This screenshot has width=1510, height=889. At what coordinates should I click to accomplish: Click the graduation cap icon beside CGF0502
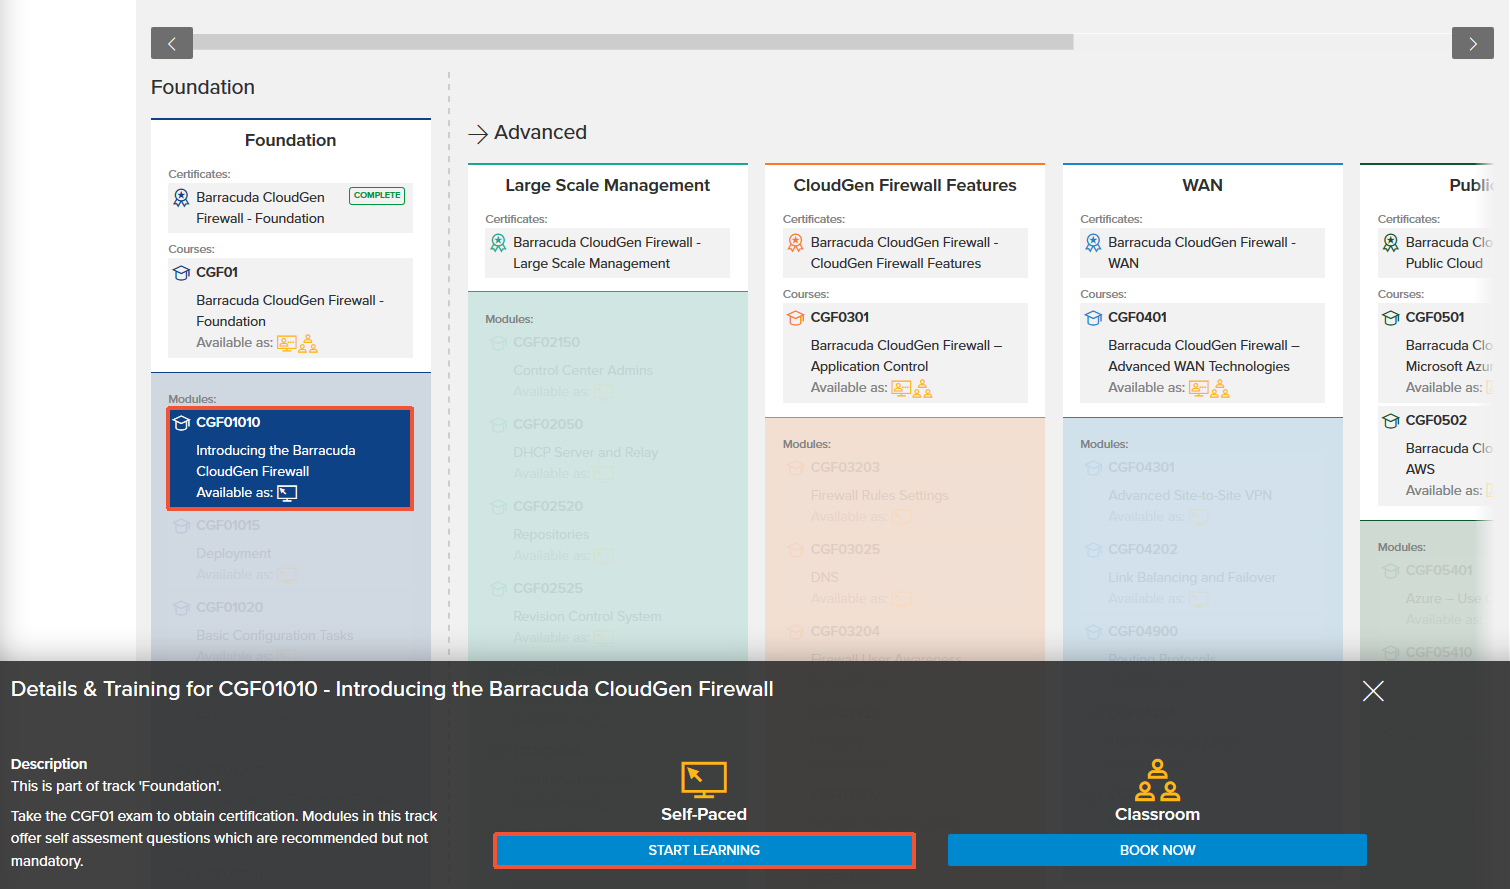point(1391,421)
